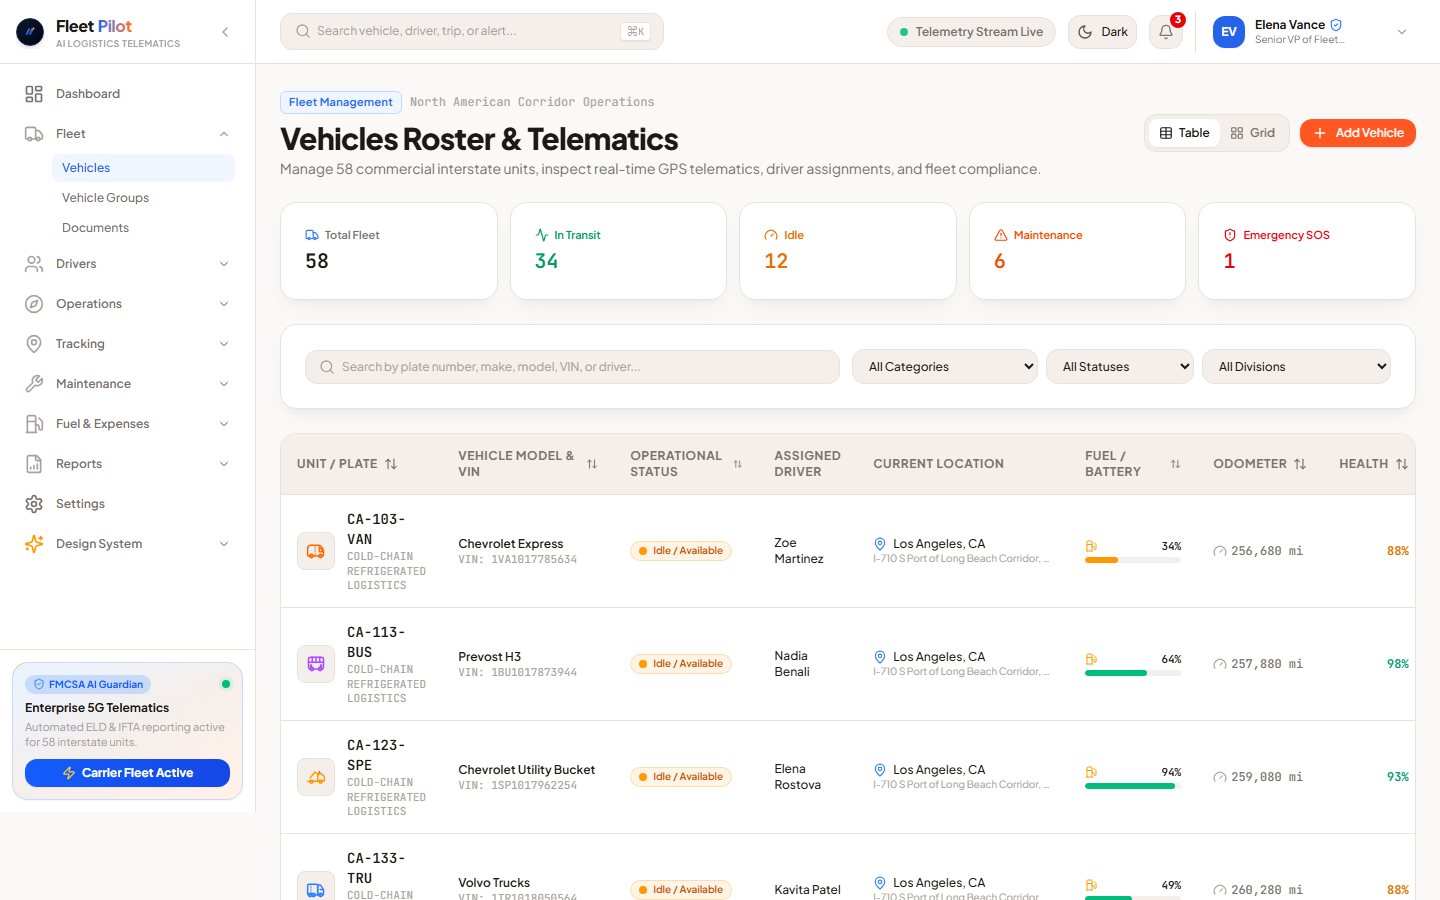Open the All Statuses dropdown

(x=1120, y=367)
